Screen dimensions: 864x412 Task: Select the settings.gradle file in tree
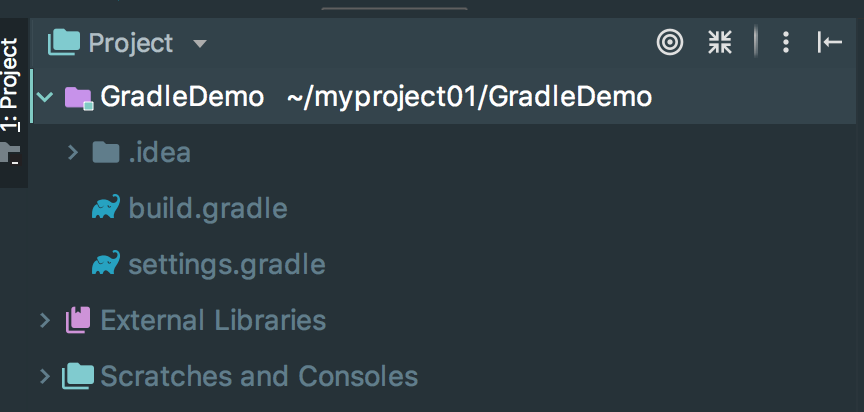[x=226, y=264]
